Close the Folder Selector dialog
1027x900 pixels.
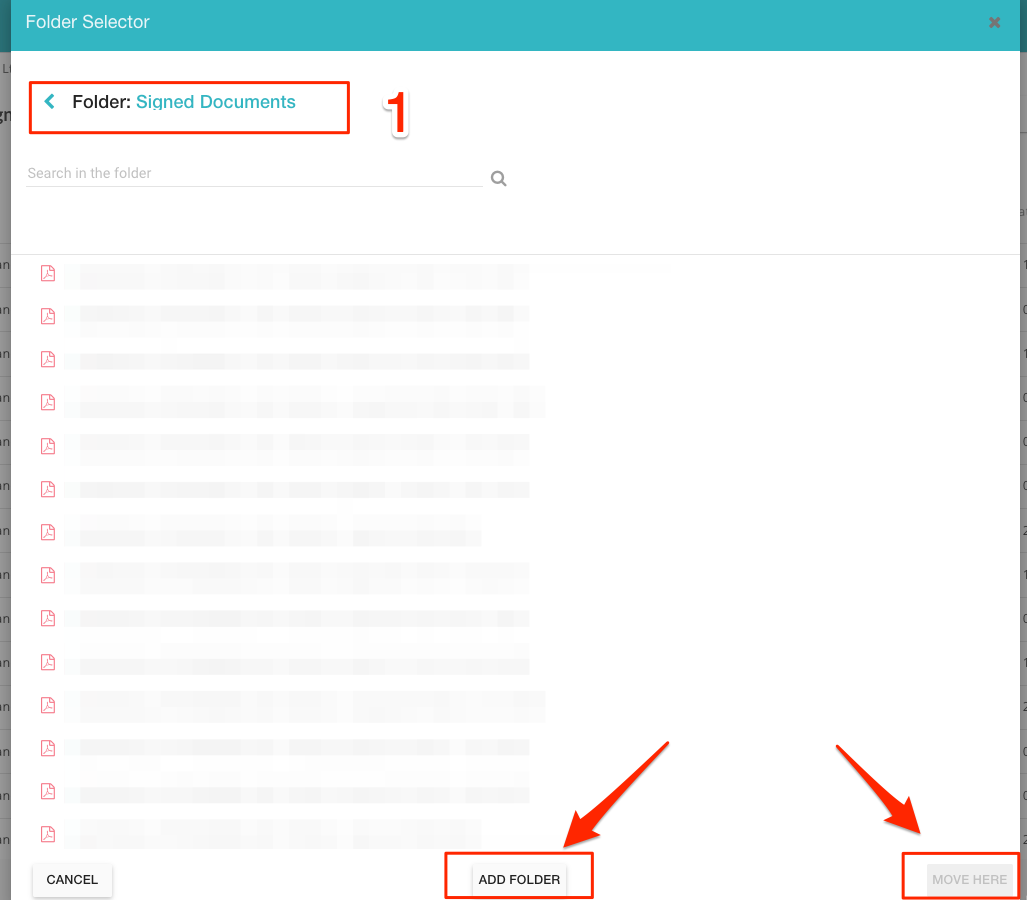click(994, 22)
